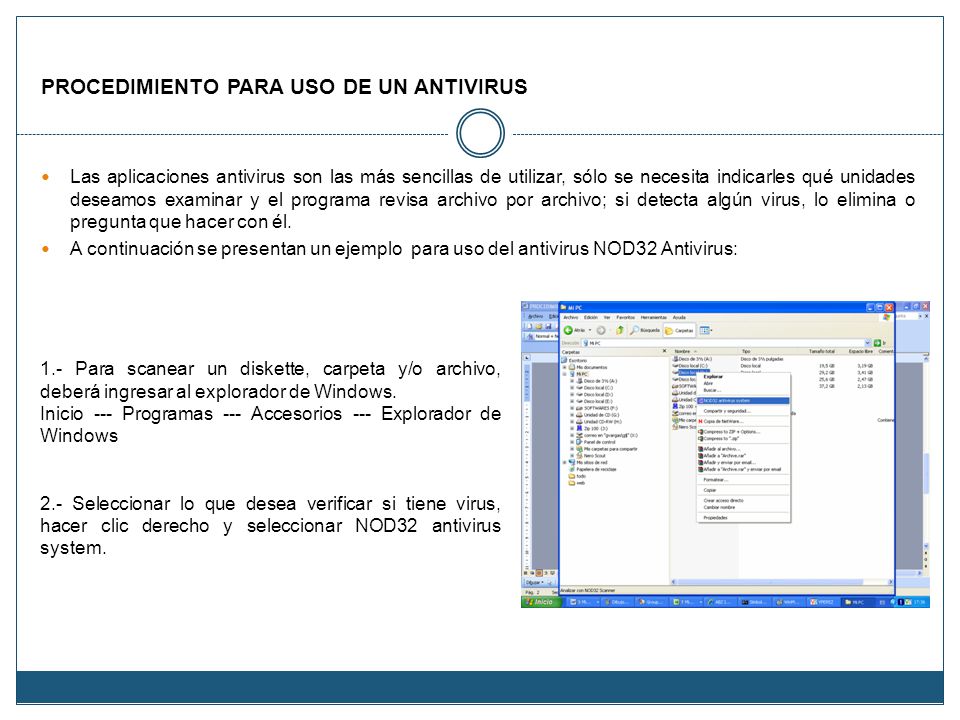Choose Crear acceso directo in context menu
The image size is (960, 720).
coord(743,500)
